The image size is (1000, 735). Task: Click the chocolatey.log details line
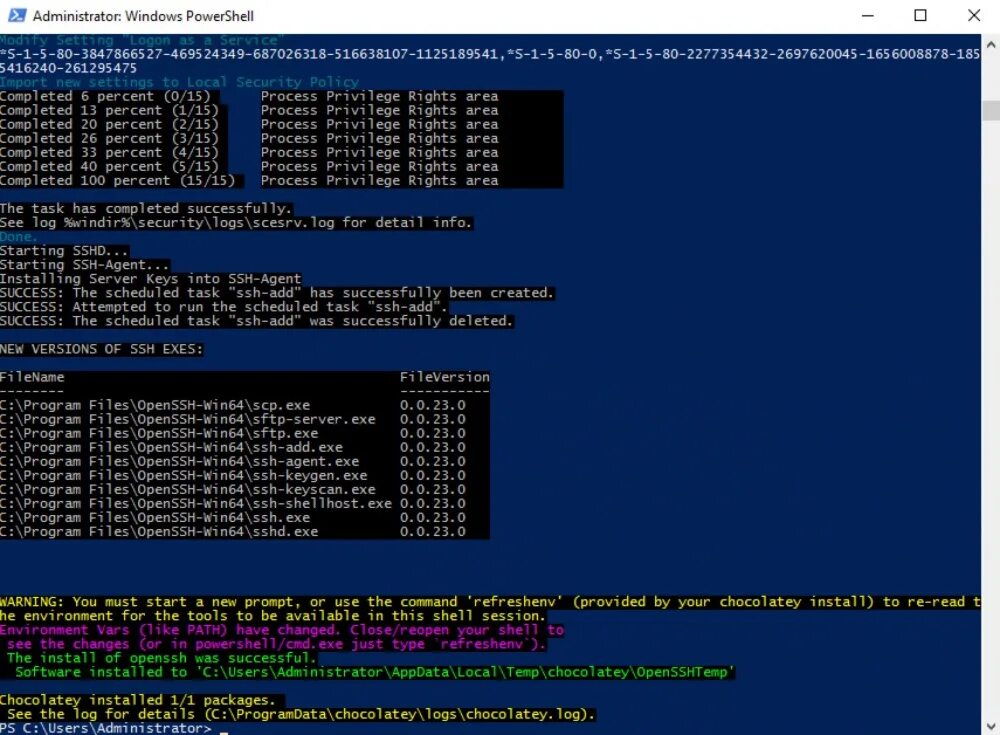[301, 714]
